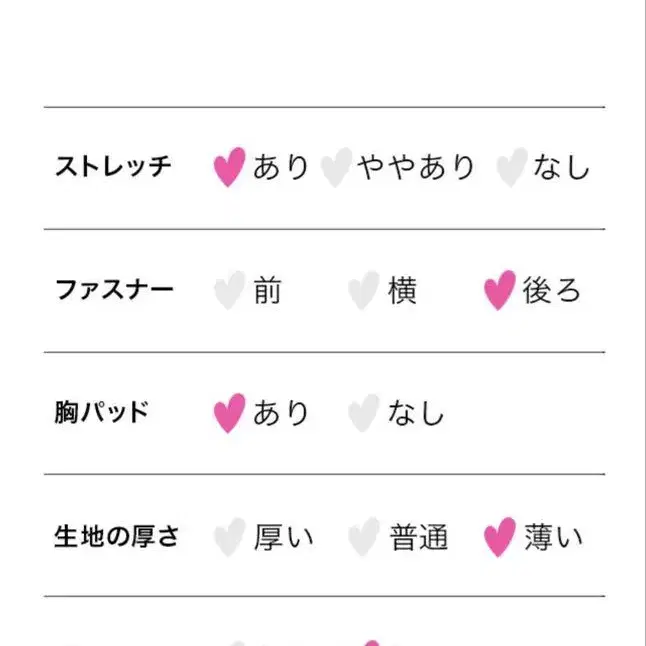
Task: Click the pink heart beside ストレッチ あり
Action: (229, 167)
